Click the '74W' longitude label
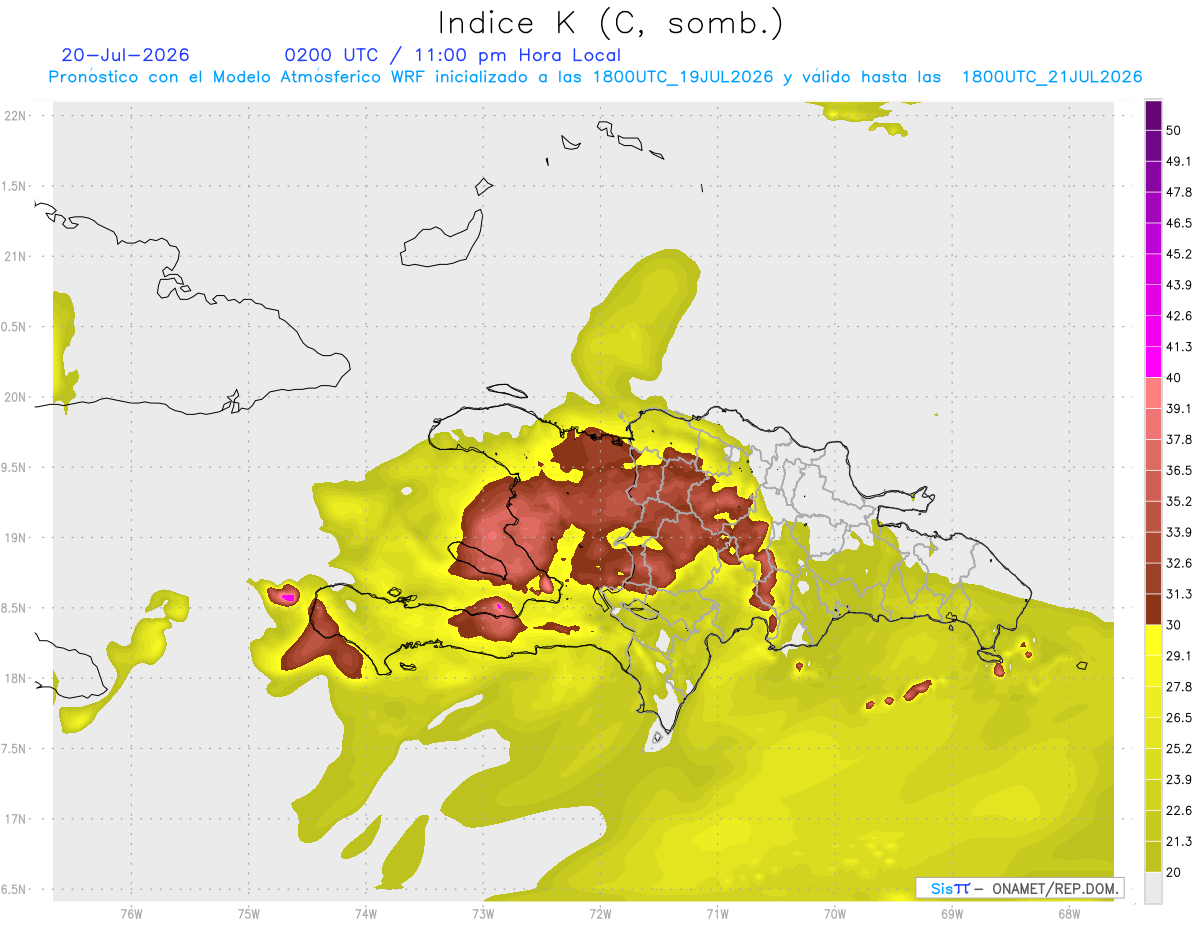The width and height of the screenshot is (1200, 927). coord(365,914)
